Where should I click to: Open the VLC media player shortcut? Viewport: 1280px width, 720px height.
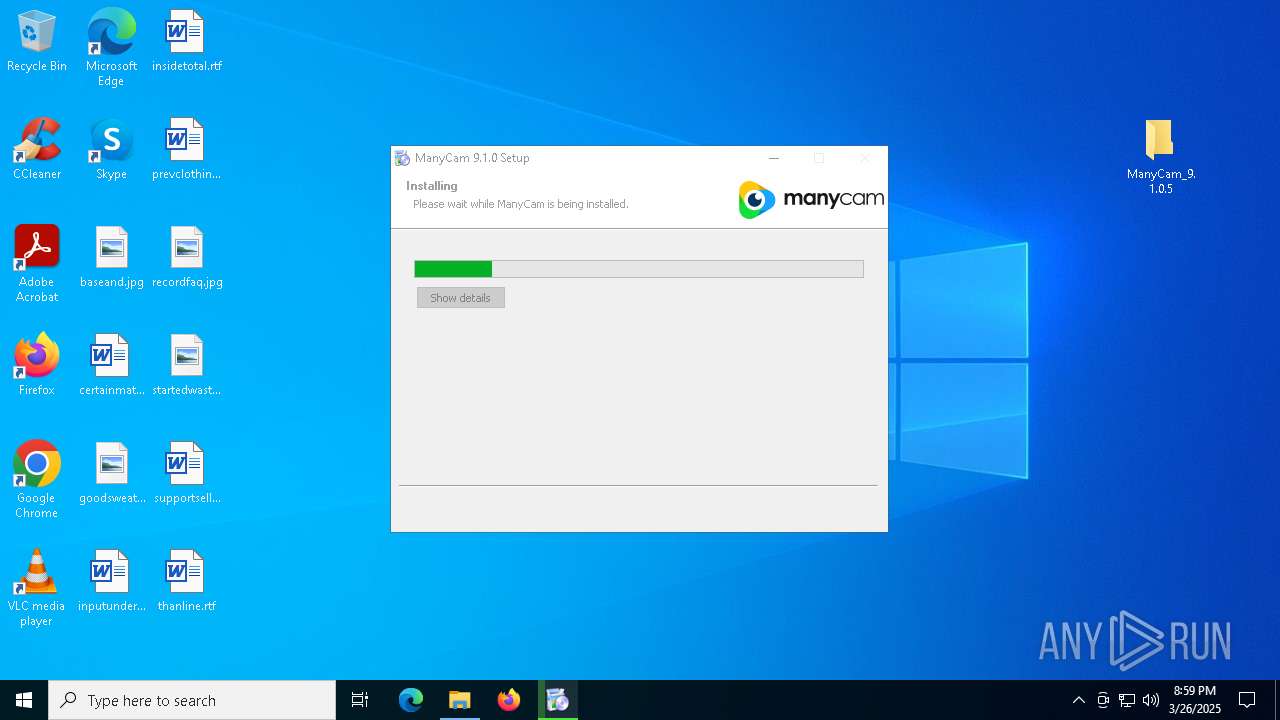(37, 589)
